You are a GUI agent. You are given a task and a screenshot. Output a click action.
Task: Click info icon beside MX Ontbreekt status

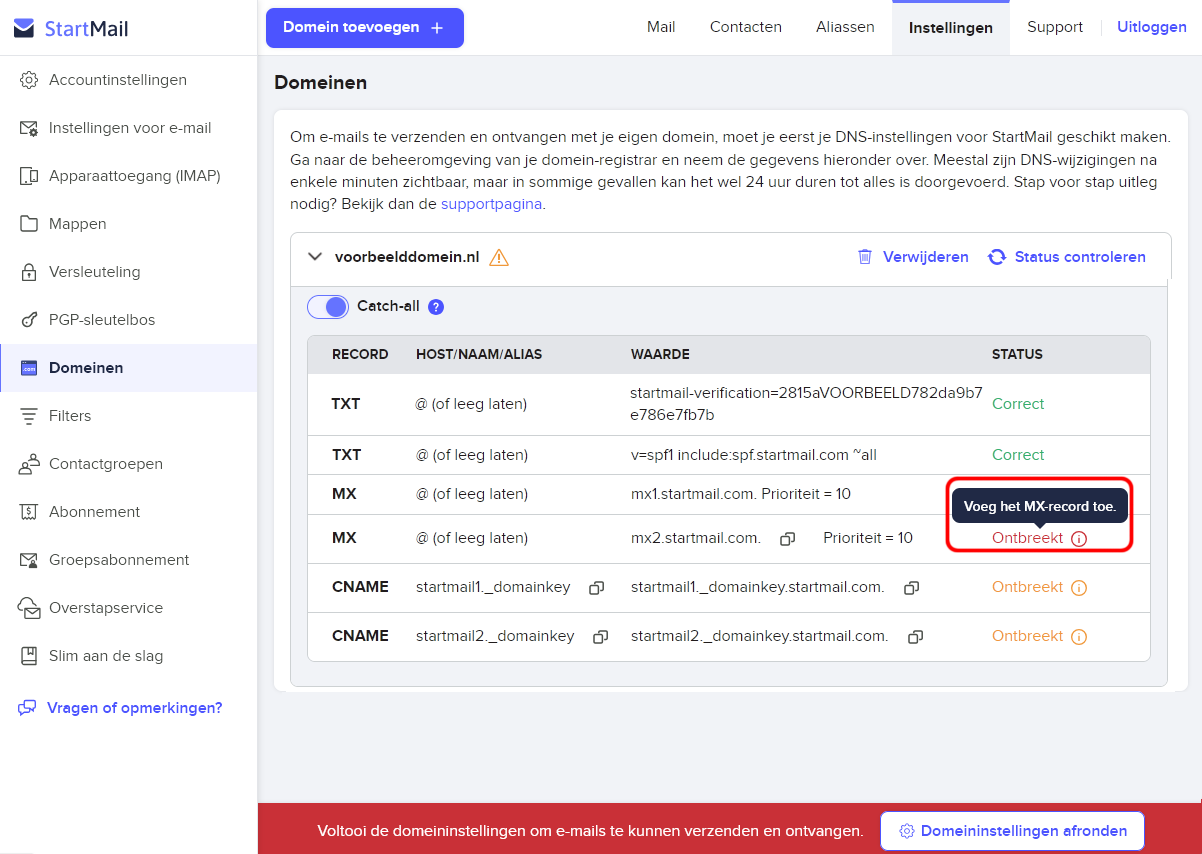[x=1078, y=538]
